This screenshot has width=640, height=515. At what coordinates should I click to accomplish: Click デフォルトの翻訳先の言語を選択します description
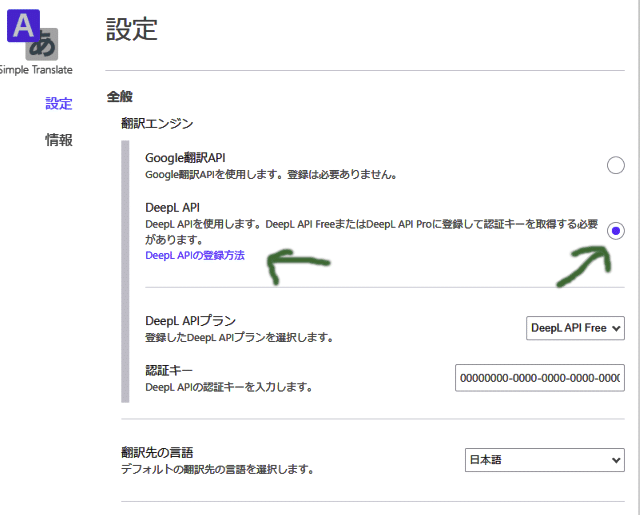tap(218, 469)
